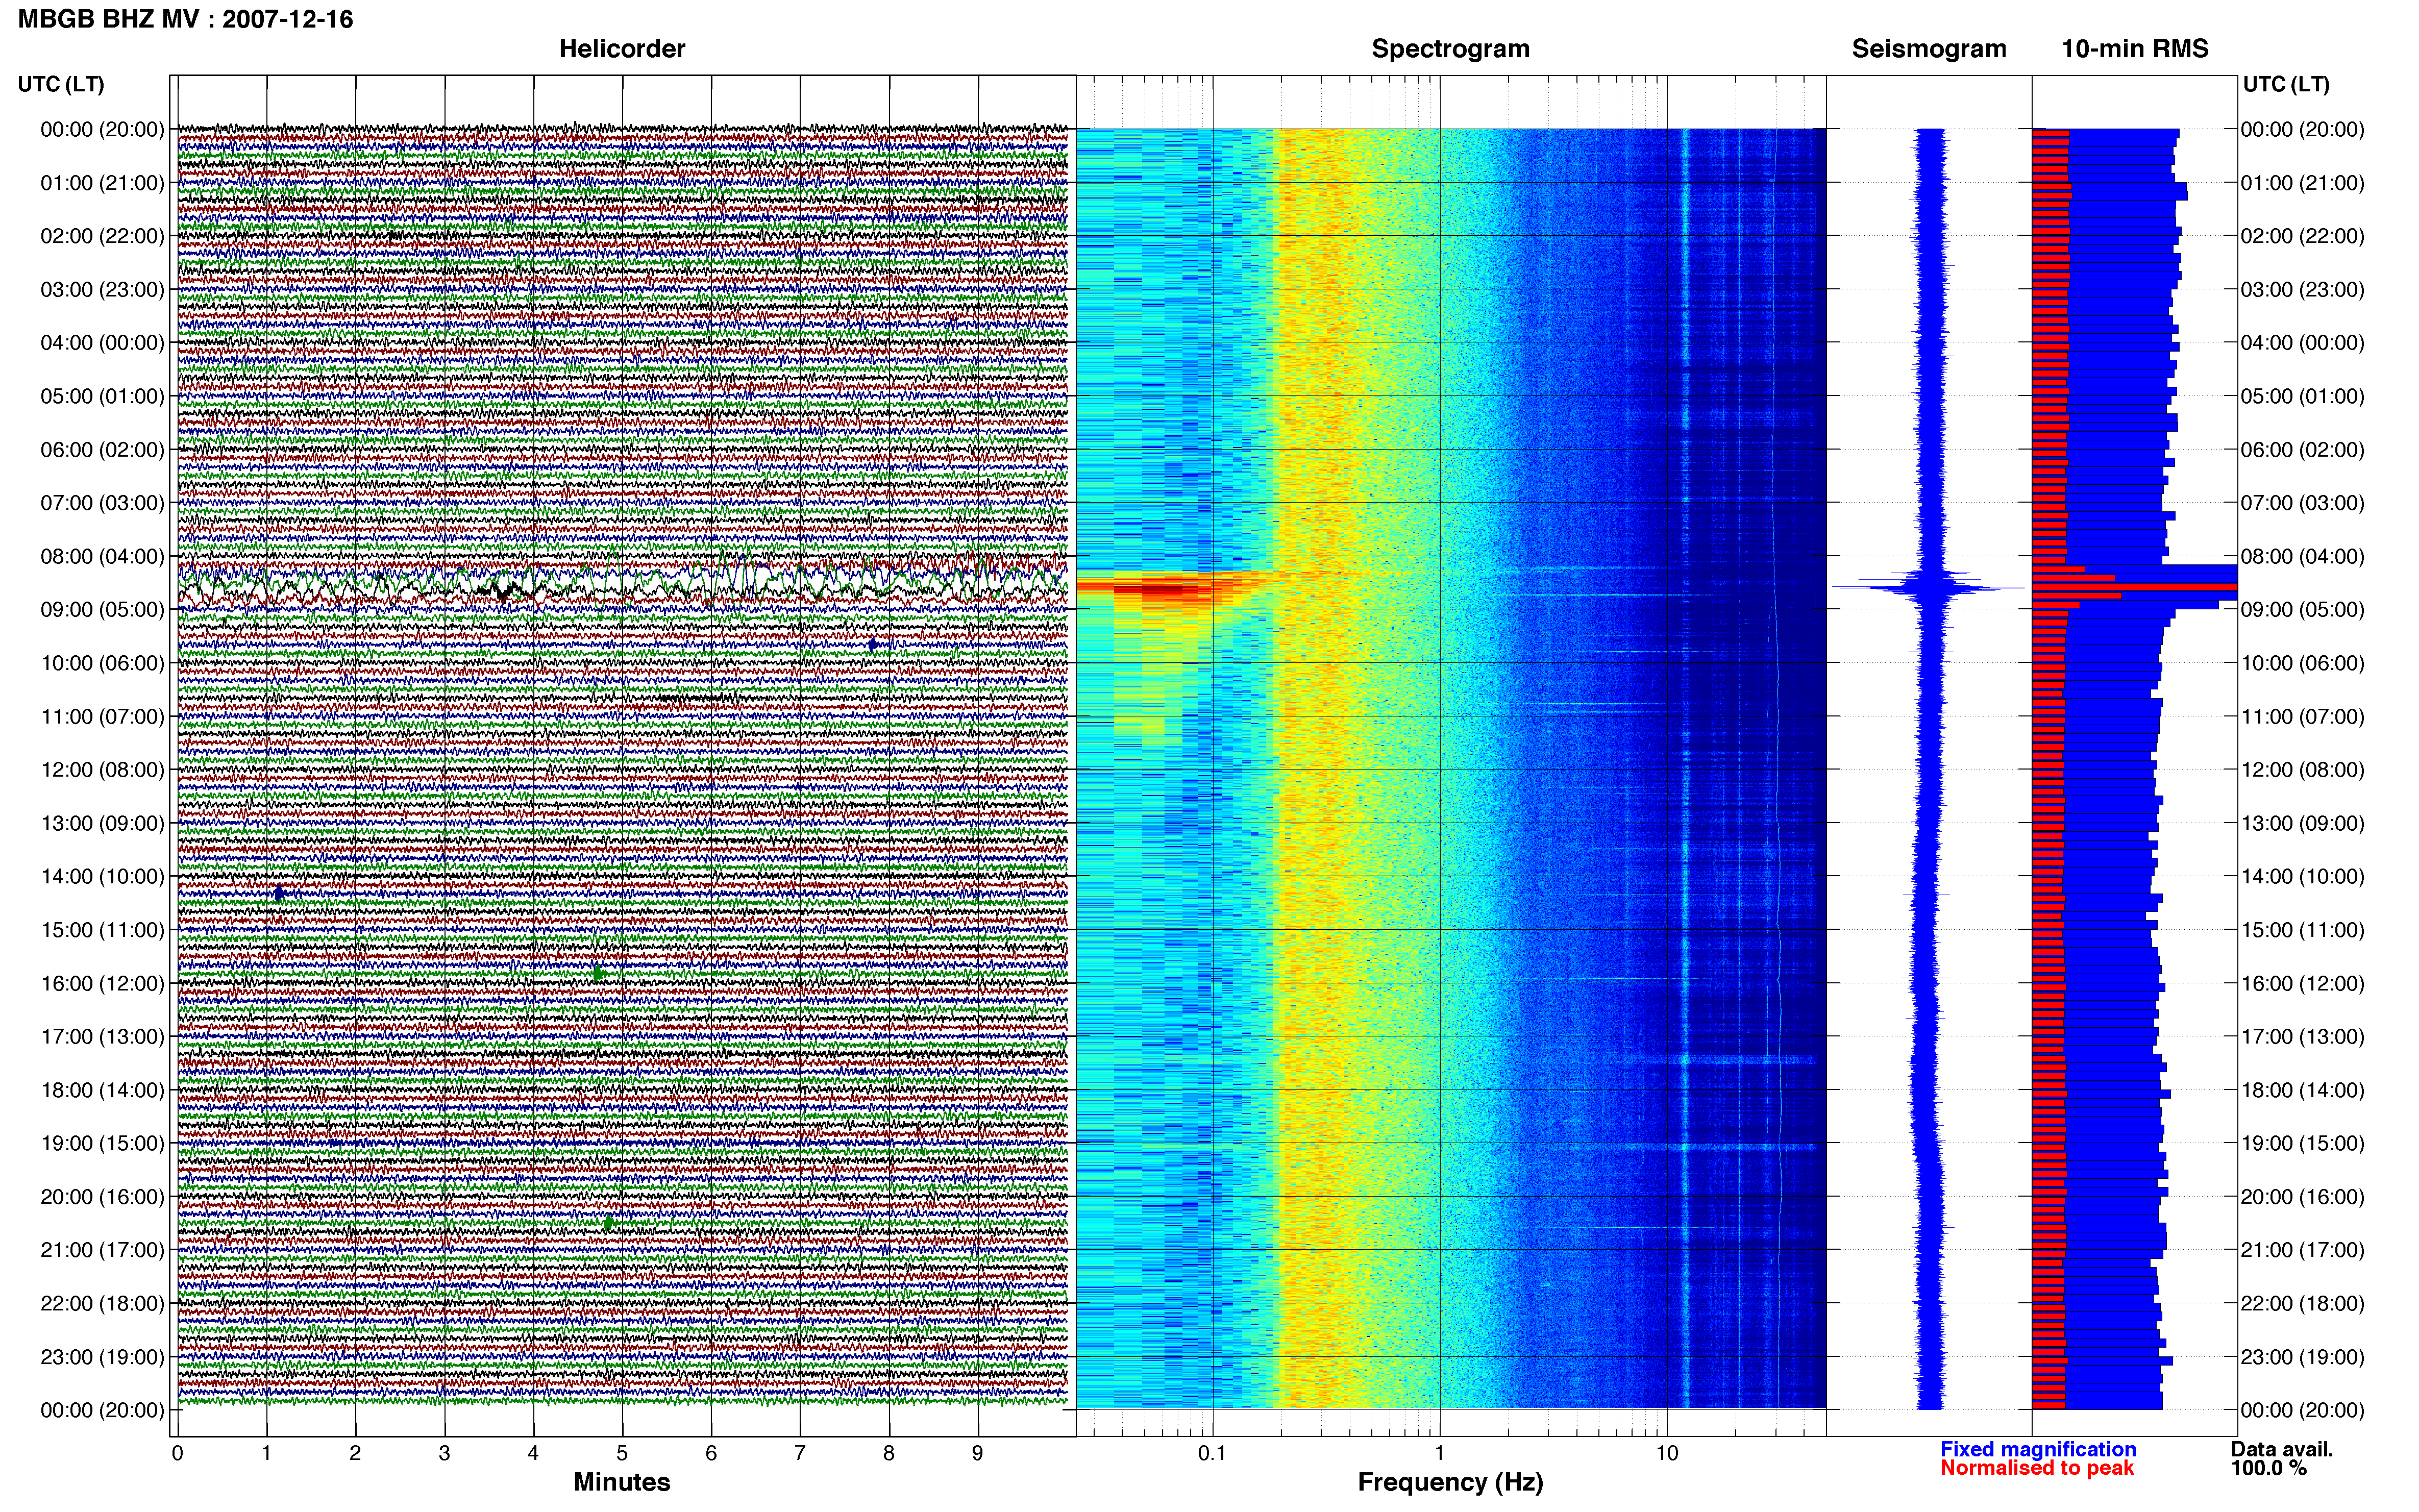Click the 'Minutes' axis title
2419x1512 pixels.
(x=621, y=1482)
